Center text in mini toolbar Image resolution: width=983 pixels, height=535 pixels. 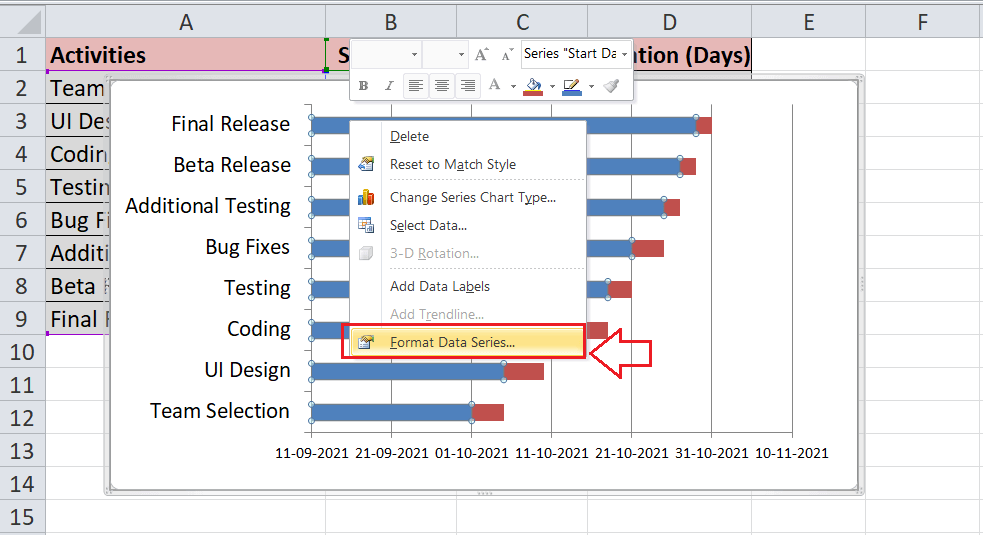pyautogui.click(x=442, y=86)
